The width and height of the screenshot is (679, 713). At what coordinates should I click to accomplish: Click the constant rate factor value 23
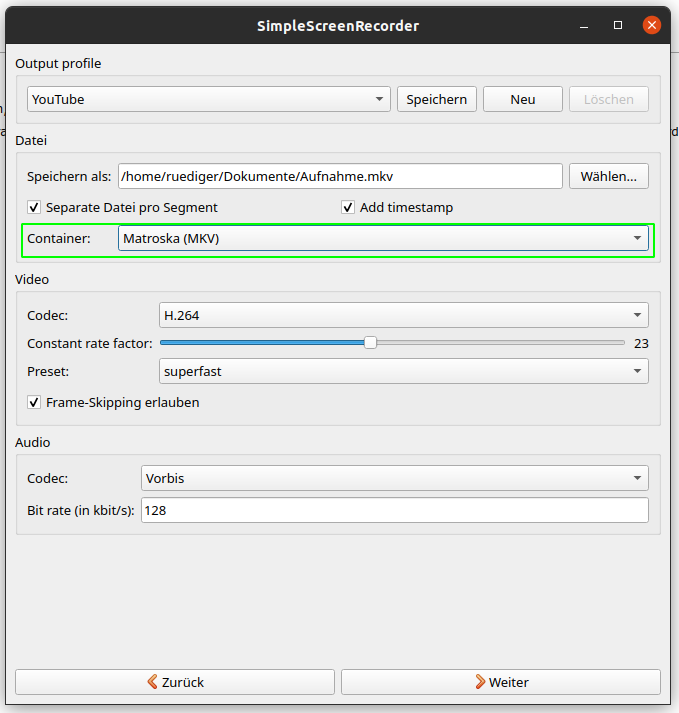coord(641,343)
